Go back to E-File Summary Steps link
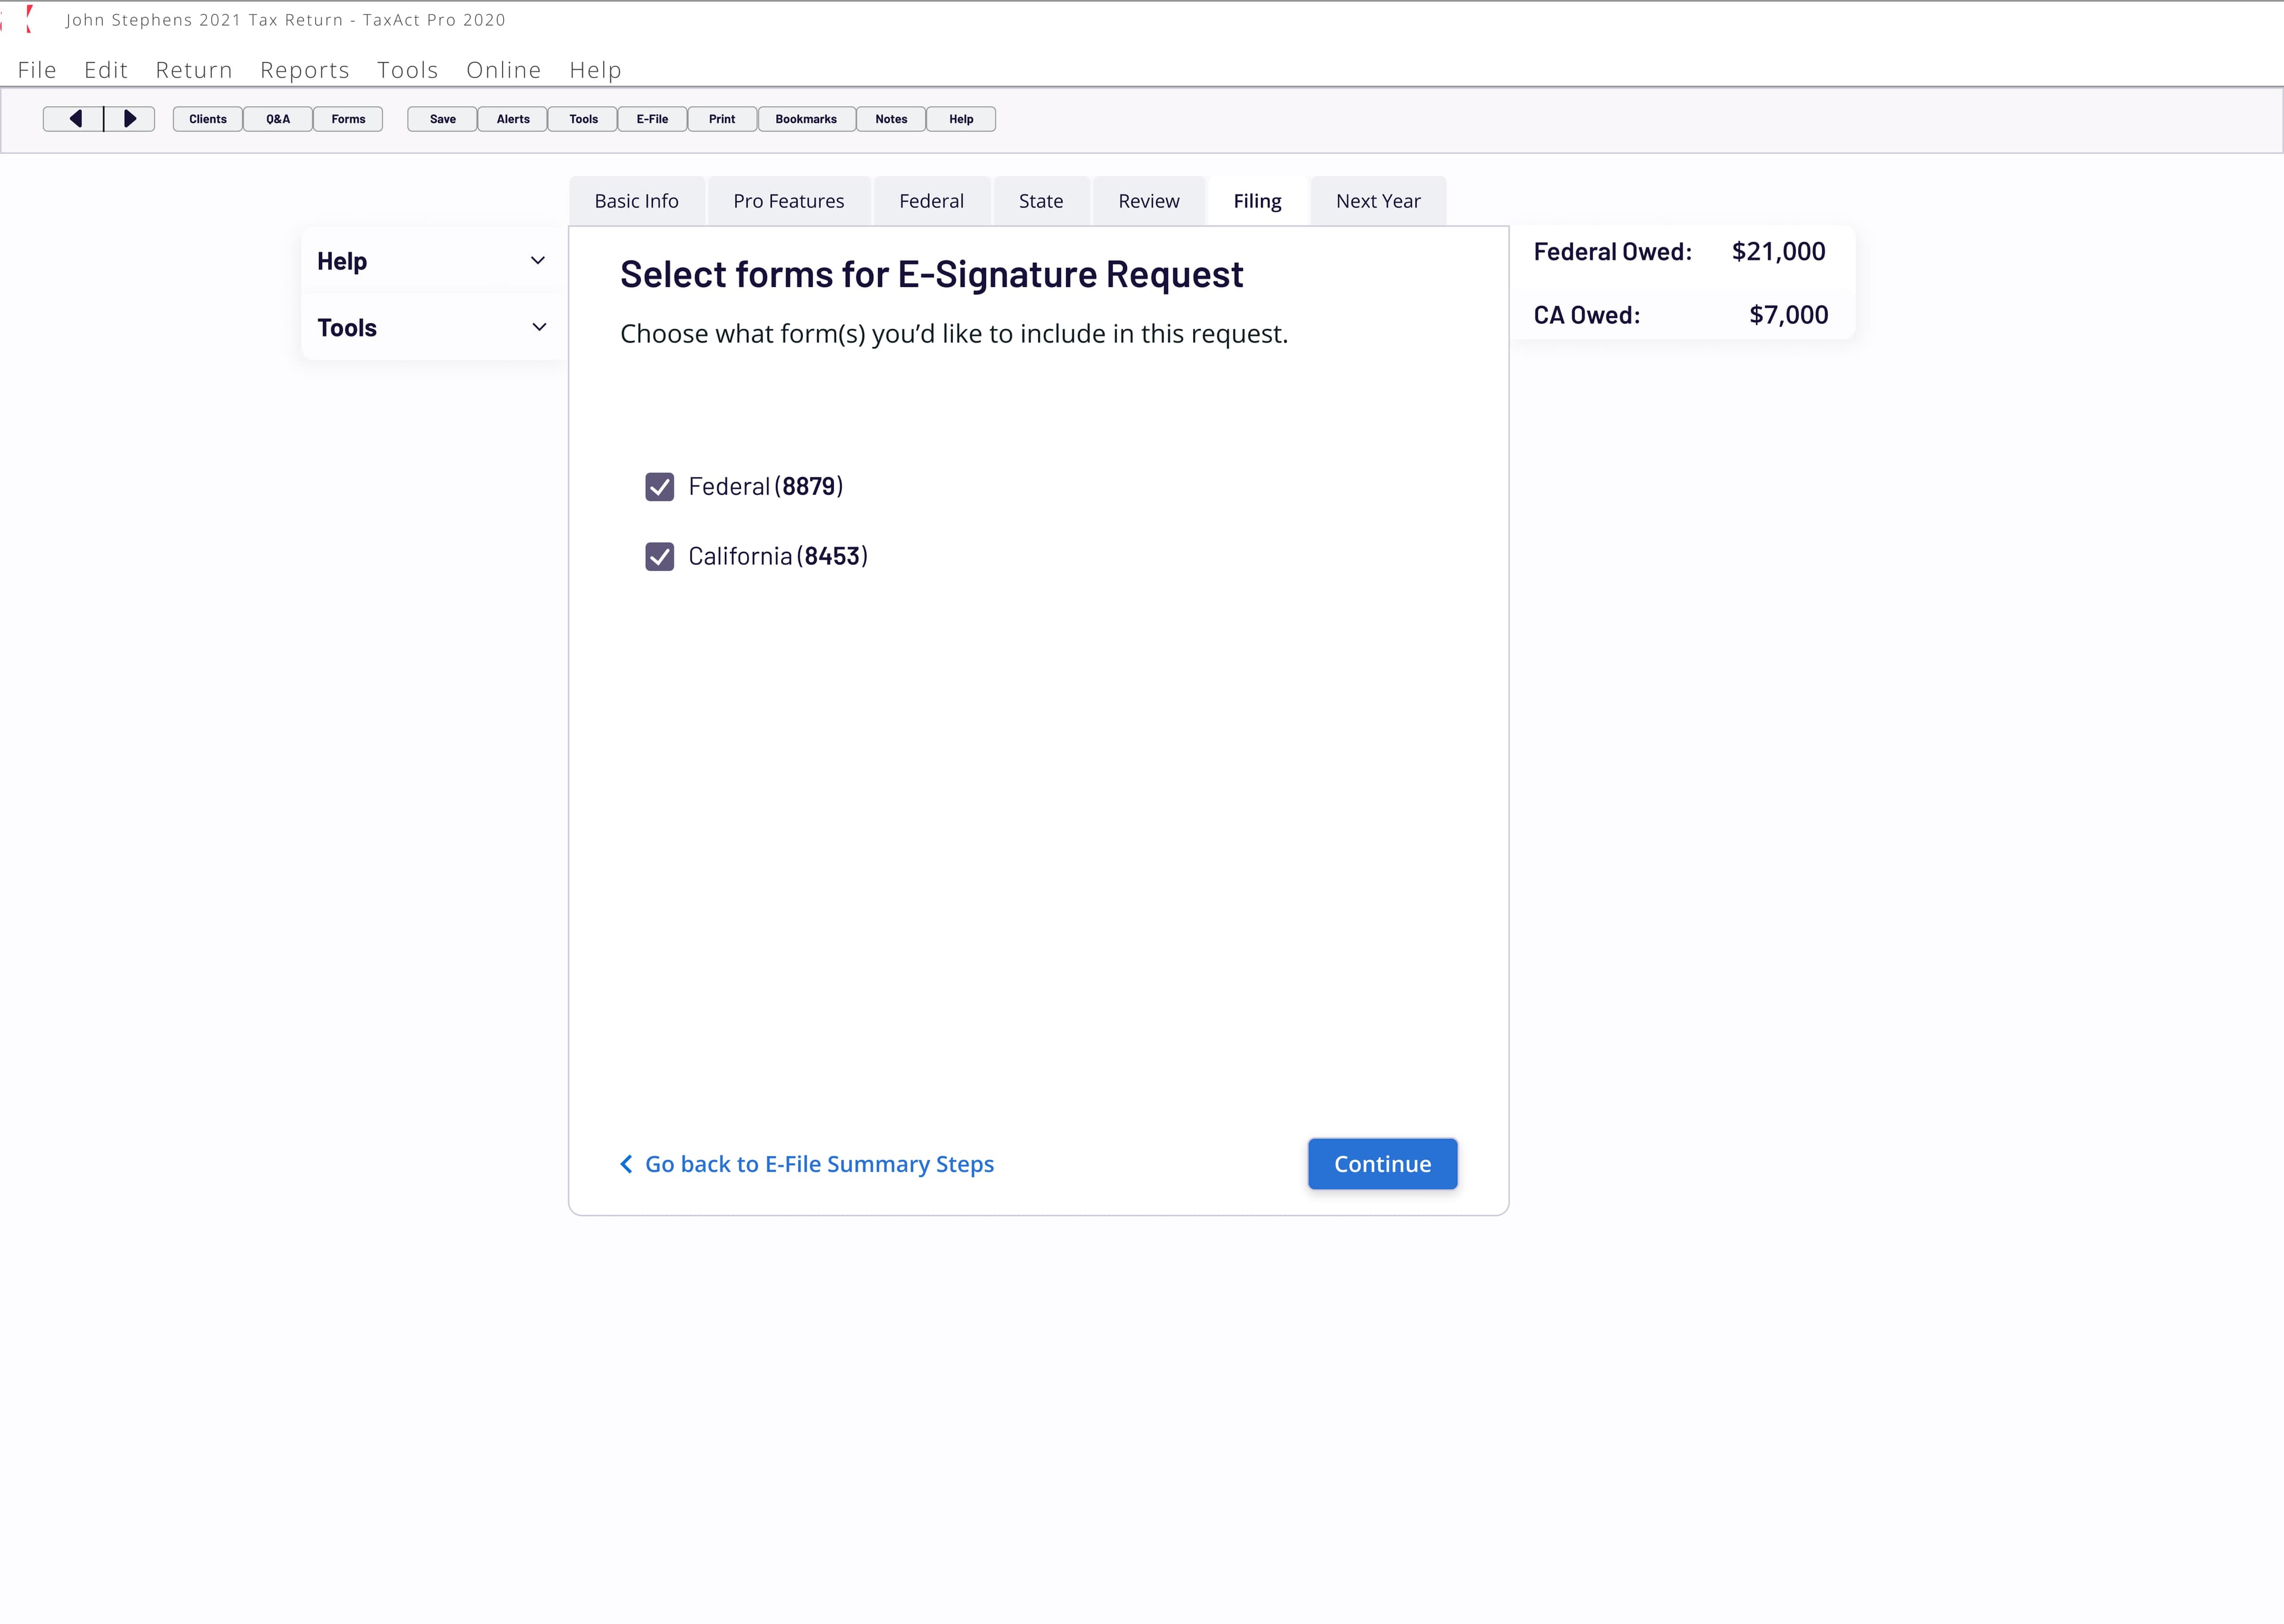Image resolution: width=2284 pixels, height=1624 pixels. [807, 1164]
